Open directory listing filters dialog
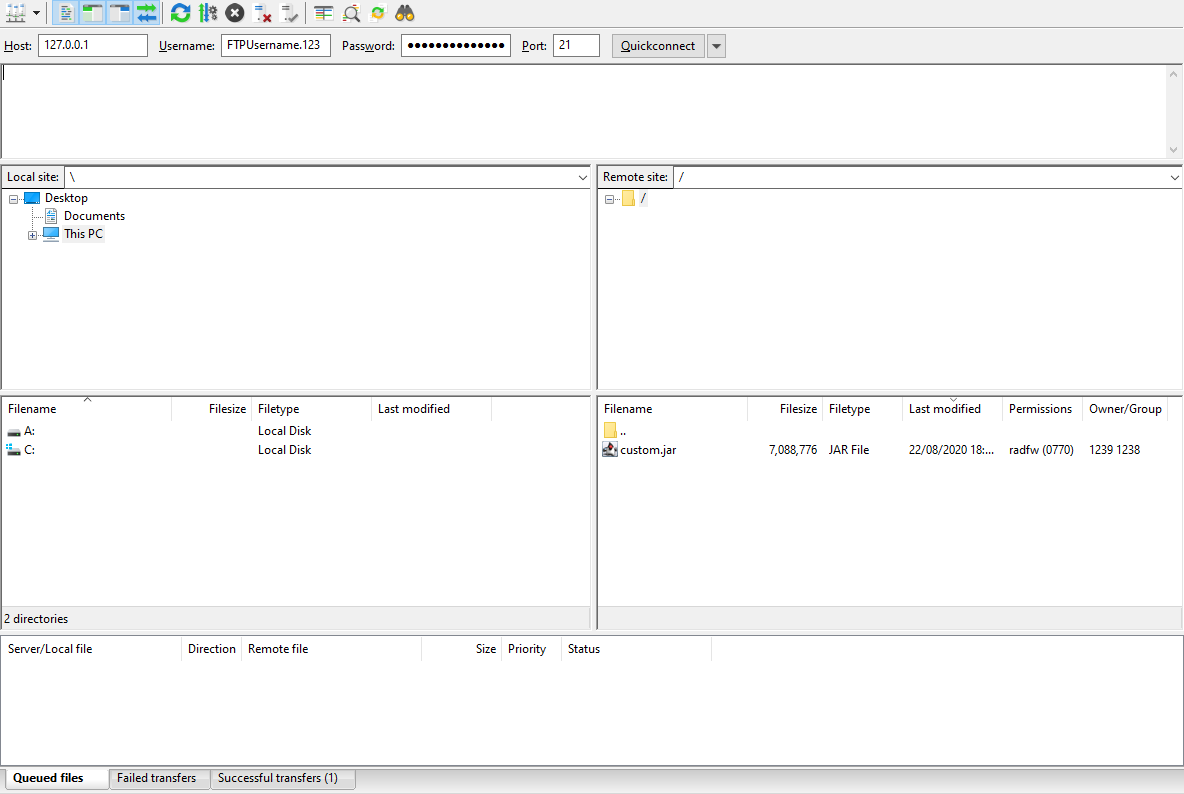This screenshot has height=794, width=1184. (x=323, y=13)
